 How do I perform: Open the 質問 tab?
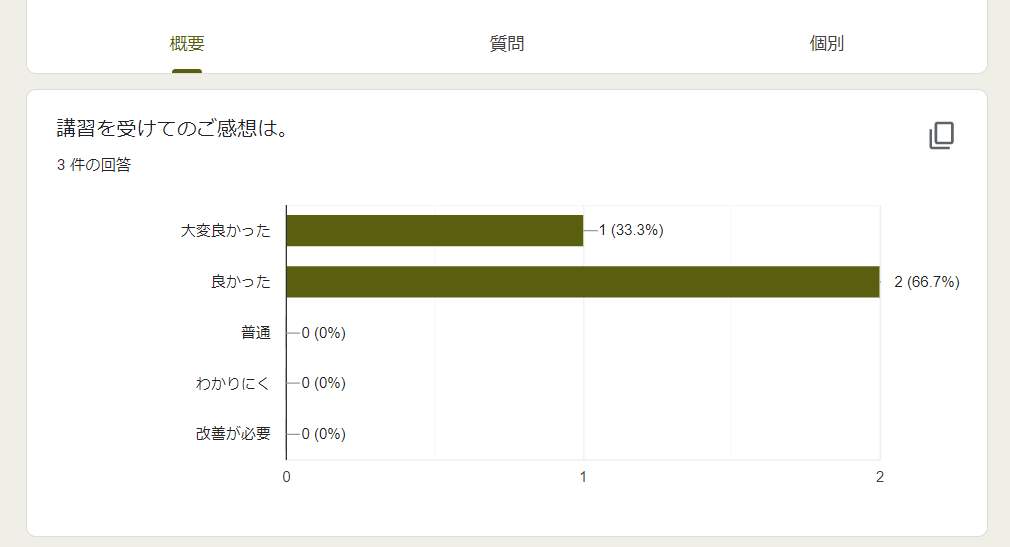(507, 44)
